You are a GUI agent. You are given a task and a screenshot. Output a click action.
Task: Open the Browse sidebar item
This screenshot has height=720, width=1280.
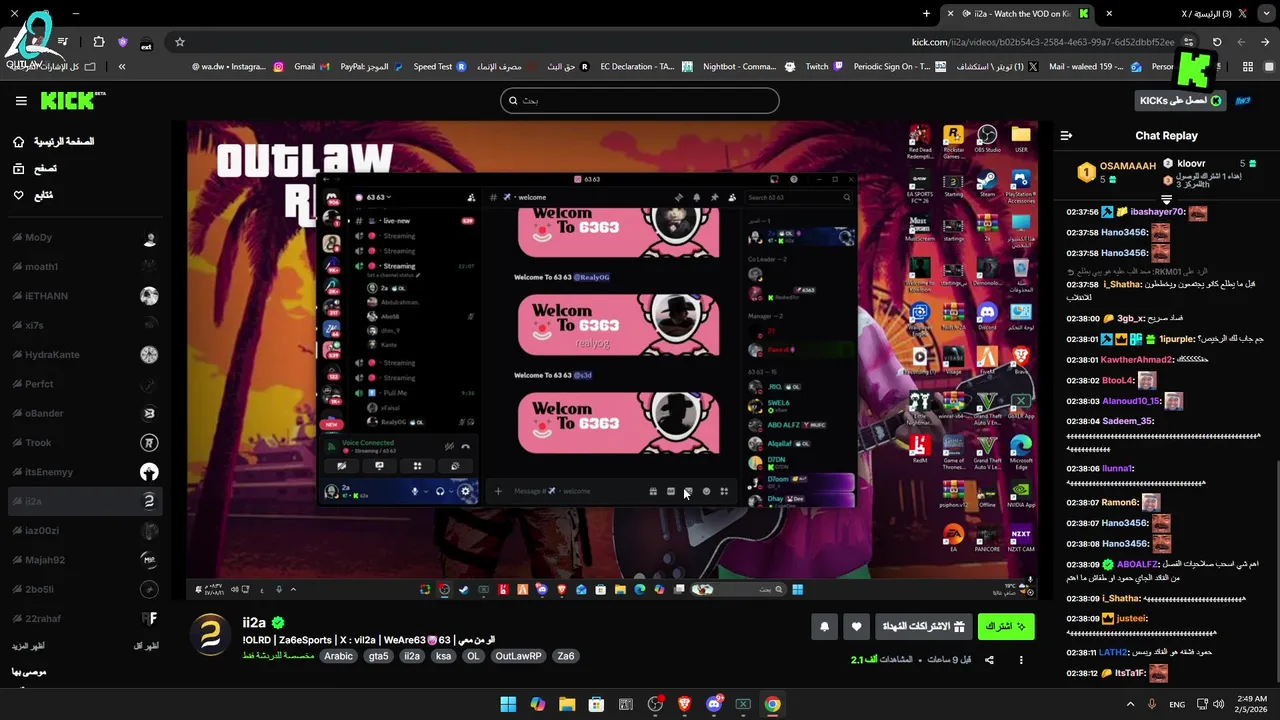tap(35, 169)
